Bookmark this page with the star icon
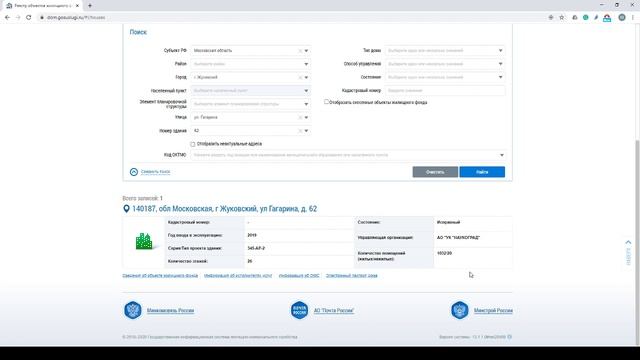This screenshot has width=640, height=360. click(x=562, y=18)
